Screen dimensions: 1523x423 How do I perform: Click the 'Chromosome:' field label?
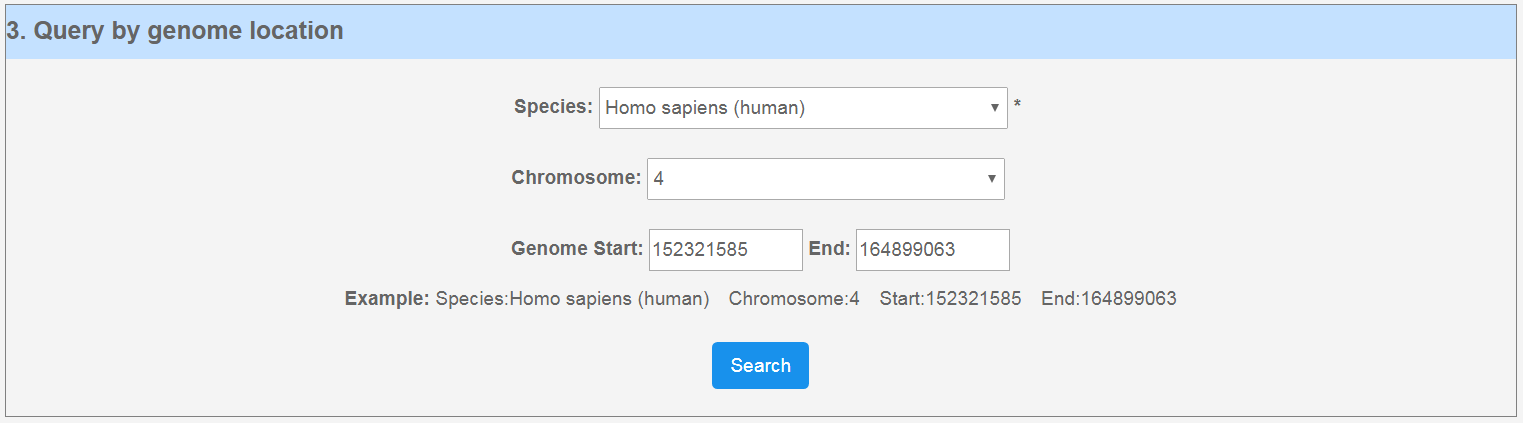click(x=576, y=178)
